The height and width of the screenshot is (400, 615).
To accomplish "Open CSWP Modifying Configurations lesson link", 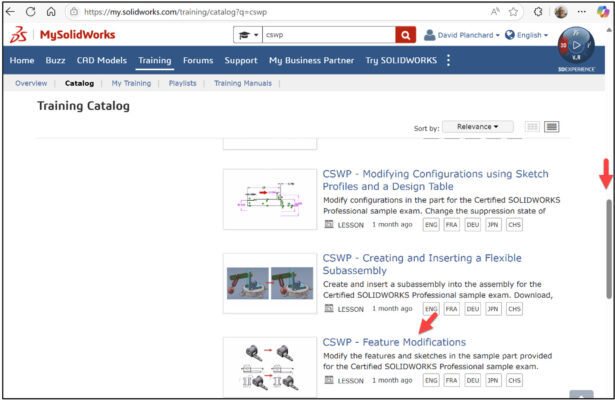I will (435, 180).
